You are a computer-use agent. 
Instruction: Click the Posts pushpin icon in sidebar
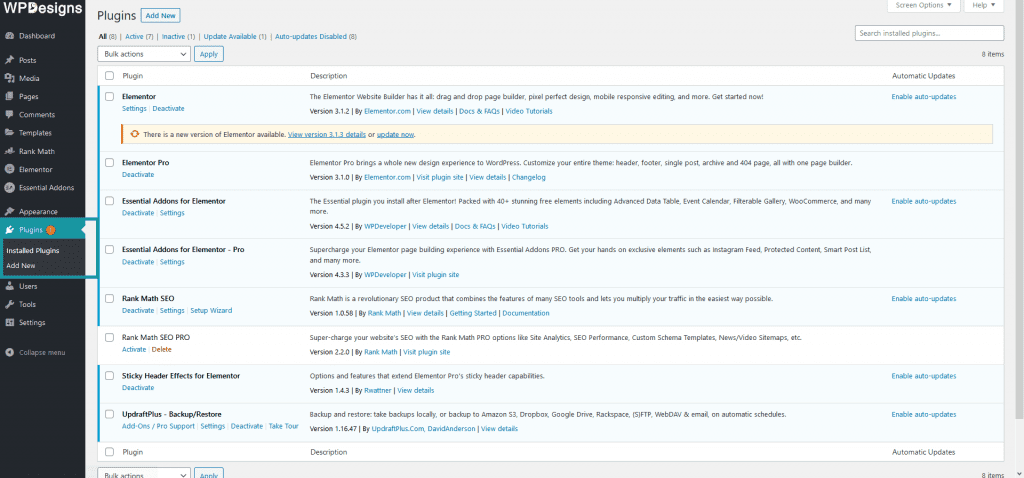(9, 60)
